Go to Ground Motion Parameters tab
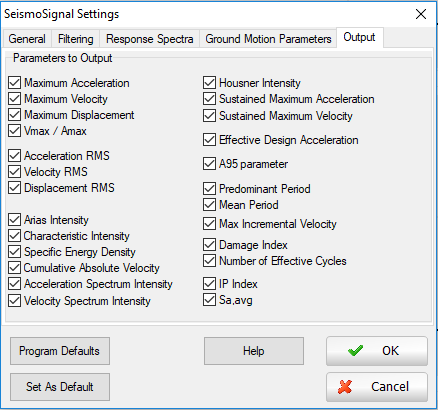 point(268,39)
